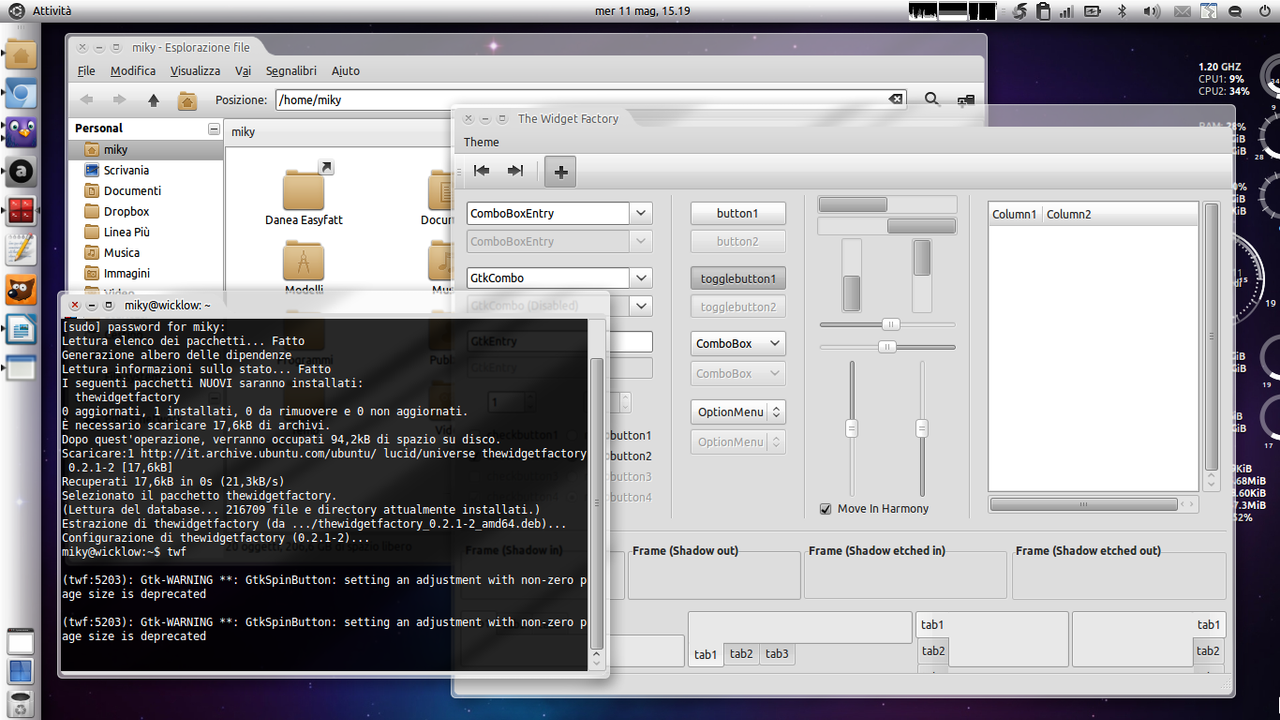The image size is (1280, 720).
Task: Open the Theme menu in Widget Factory
Action: 481,142
